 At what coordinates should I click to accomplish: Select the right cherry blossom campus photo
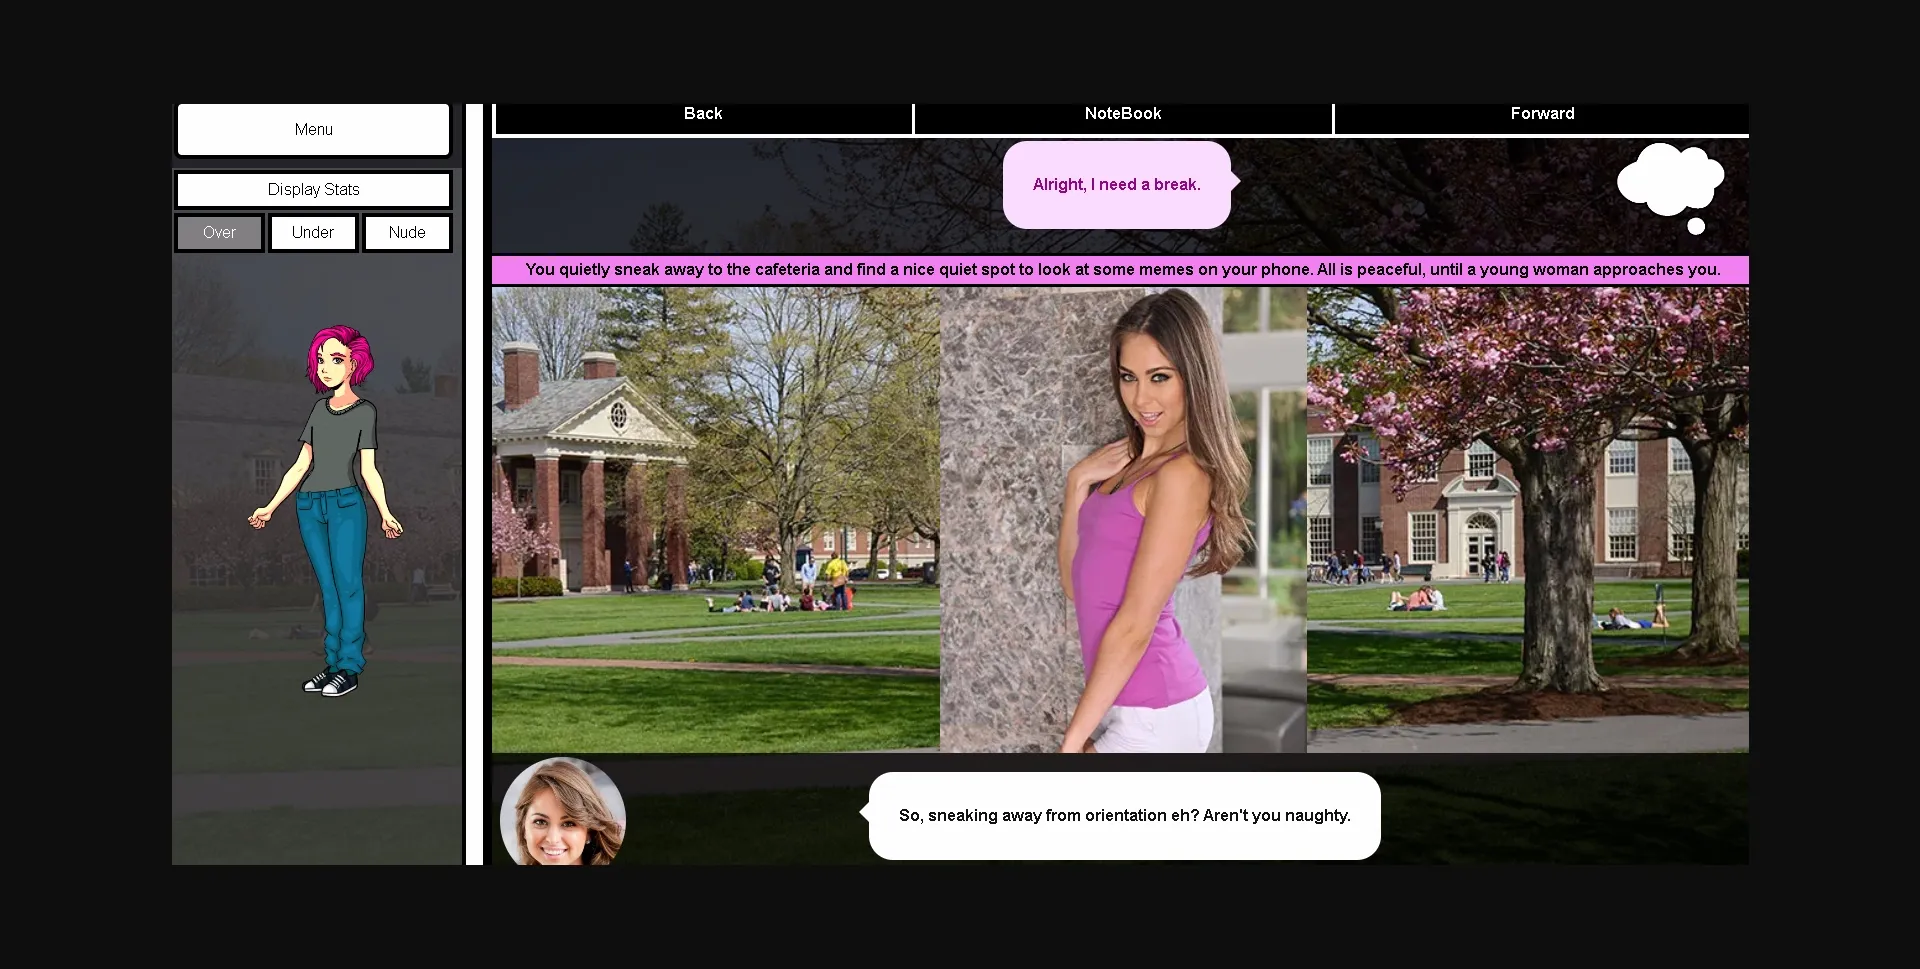(x=1527, y=520)
